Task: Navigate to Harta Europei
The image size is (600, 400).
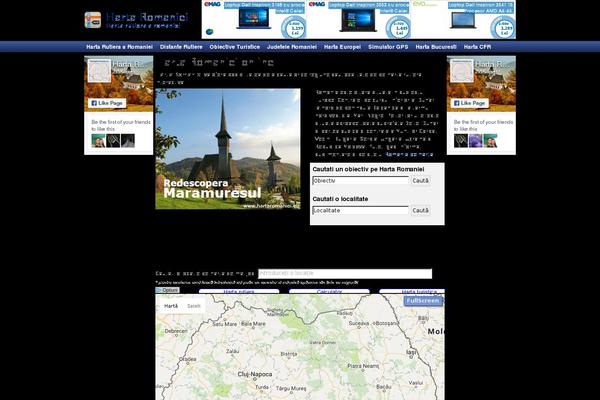Action: click(x=342, y=47)
